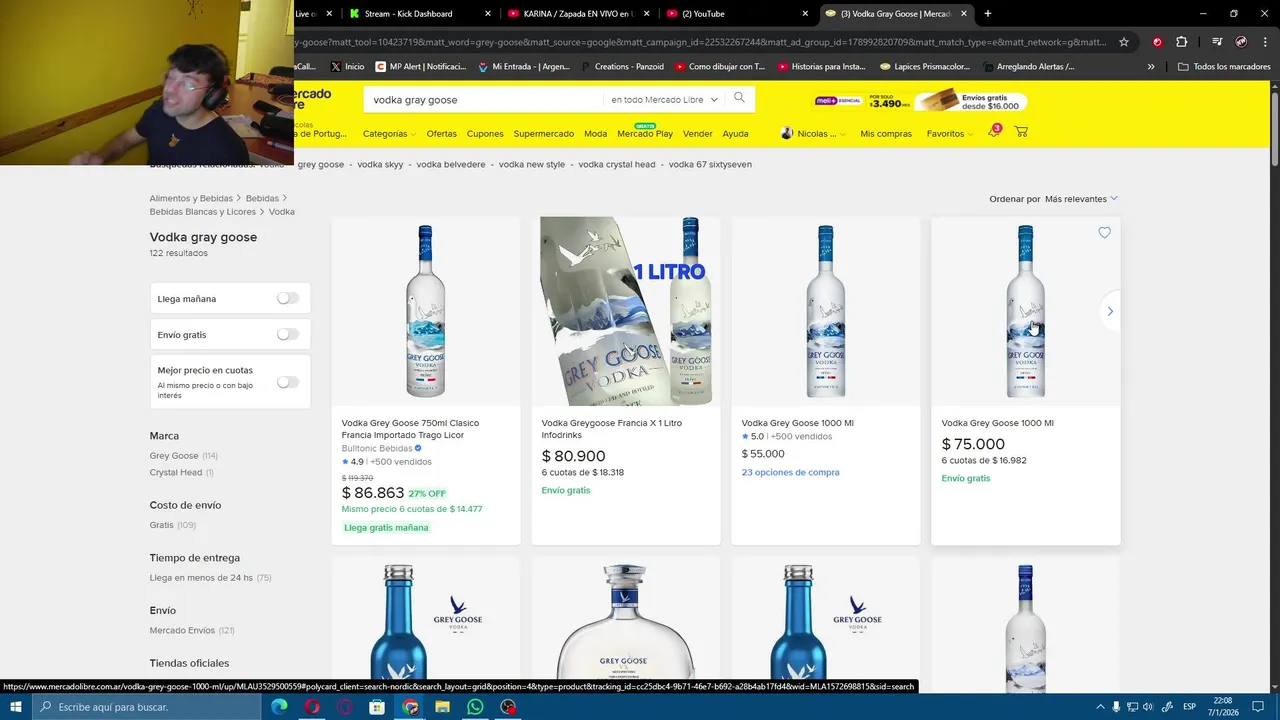Open 'Todos los marcadores' bookmarks folder
The height and width of the screenshot is (720, 1280).
tap(1224, 67)
